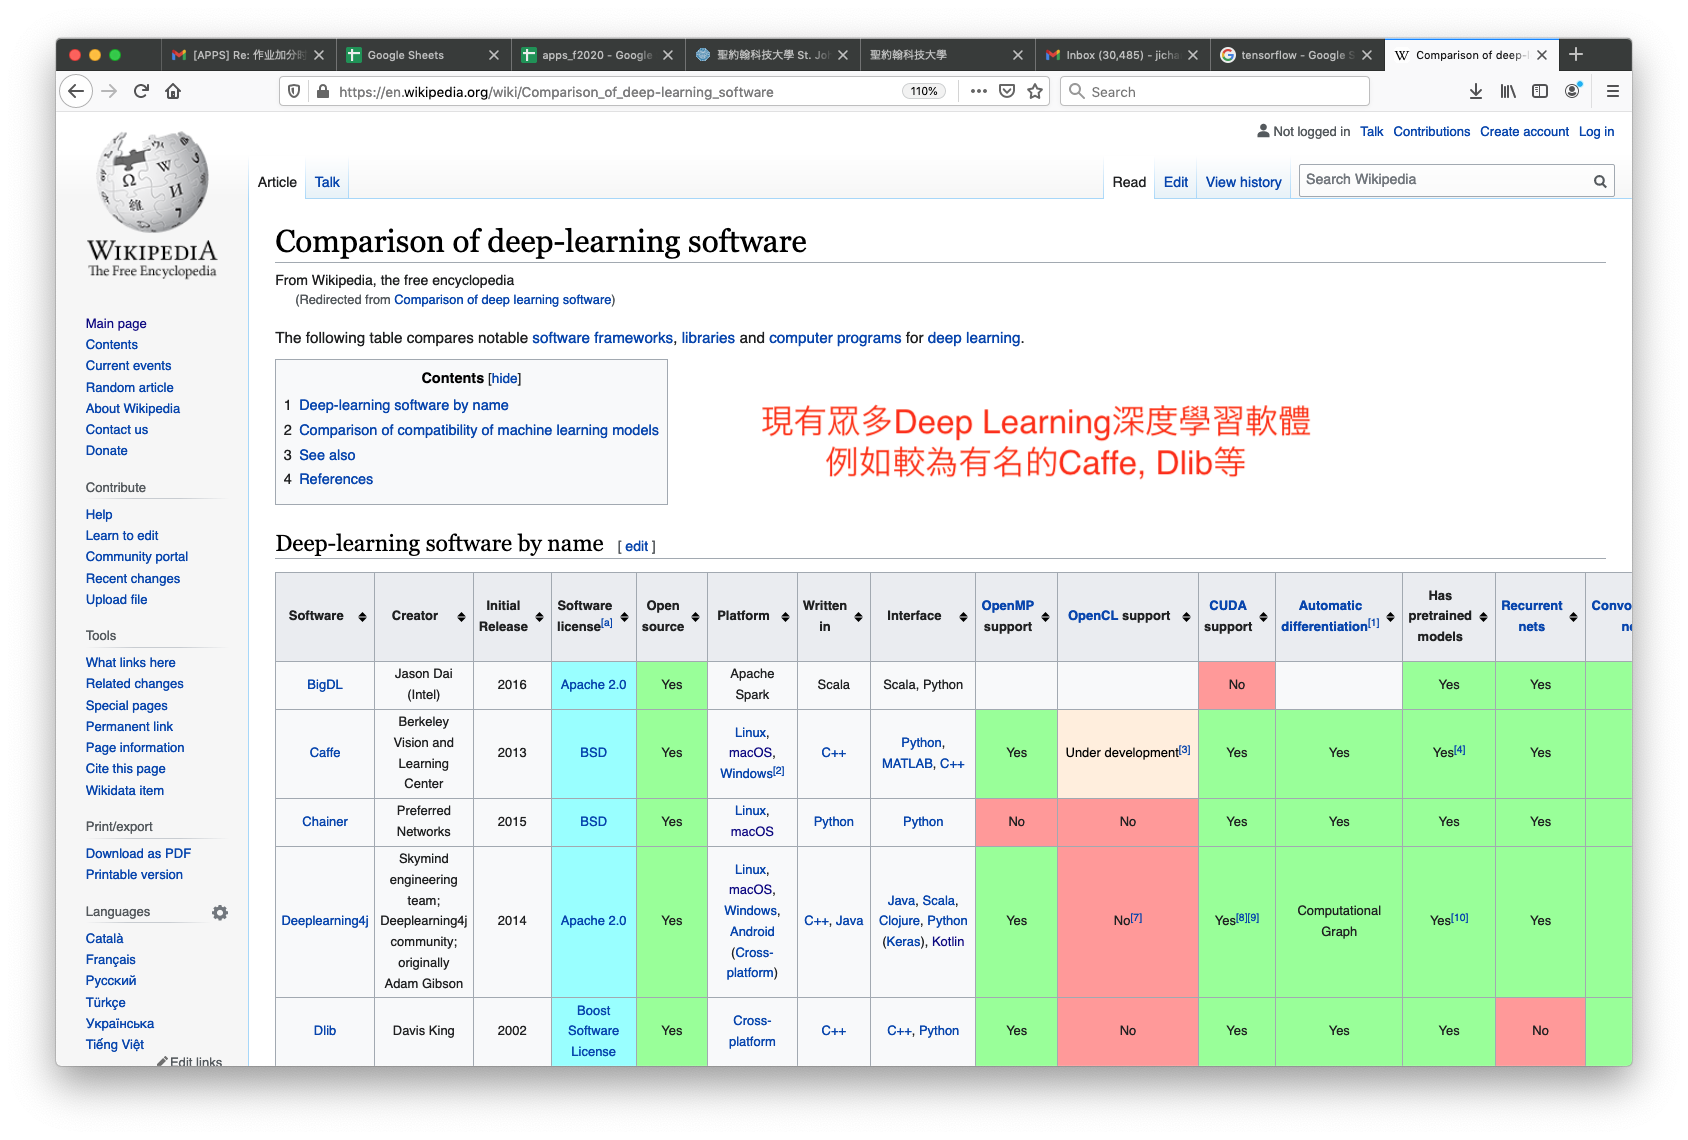Viewport: 1688px width, 1140px height.
Task: Open the View history tab
Action: point(1243,182)
